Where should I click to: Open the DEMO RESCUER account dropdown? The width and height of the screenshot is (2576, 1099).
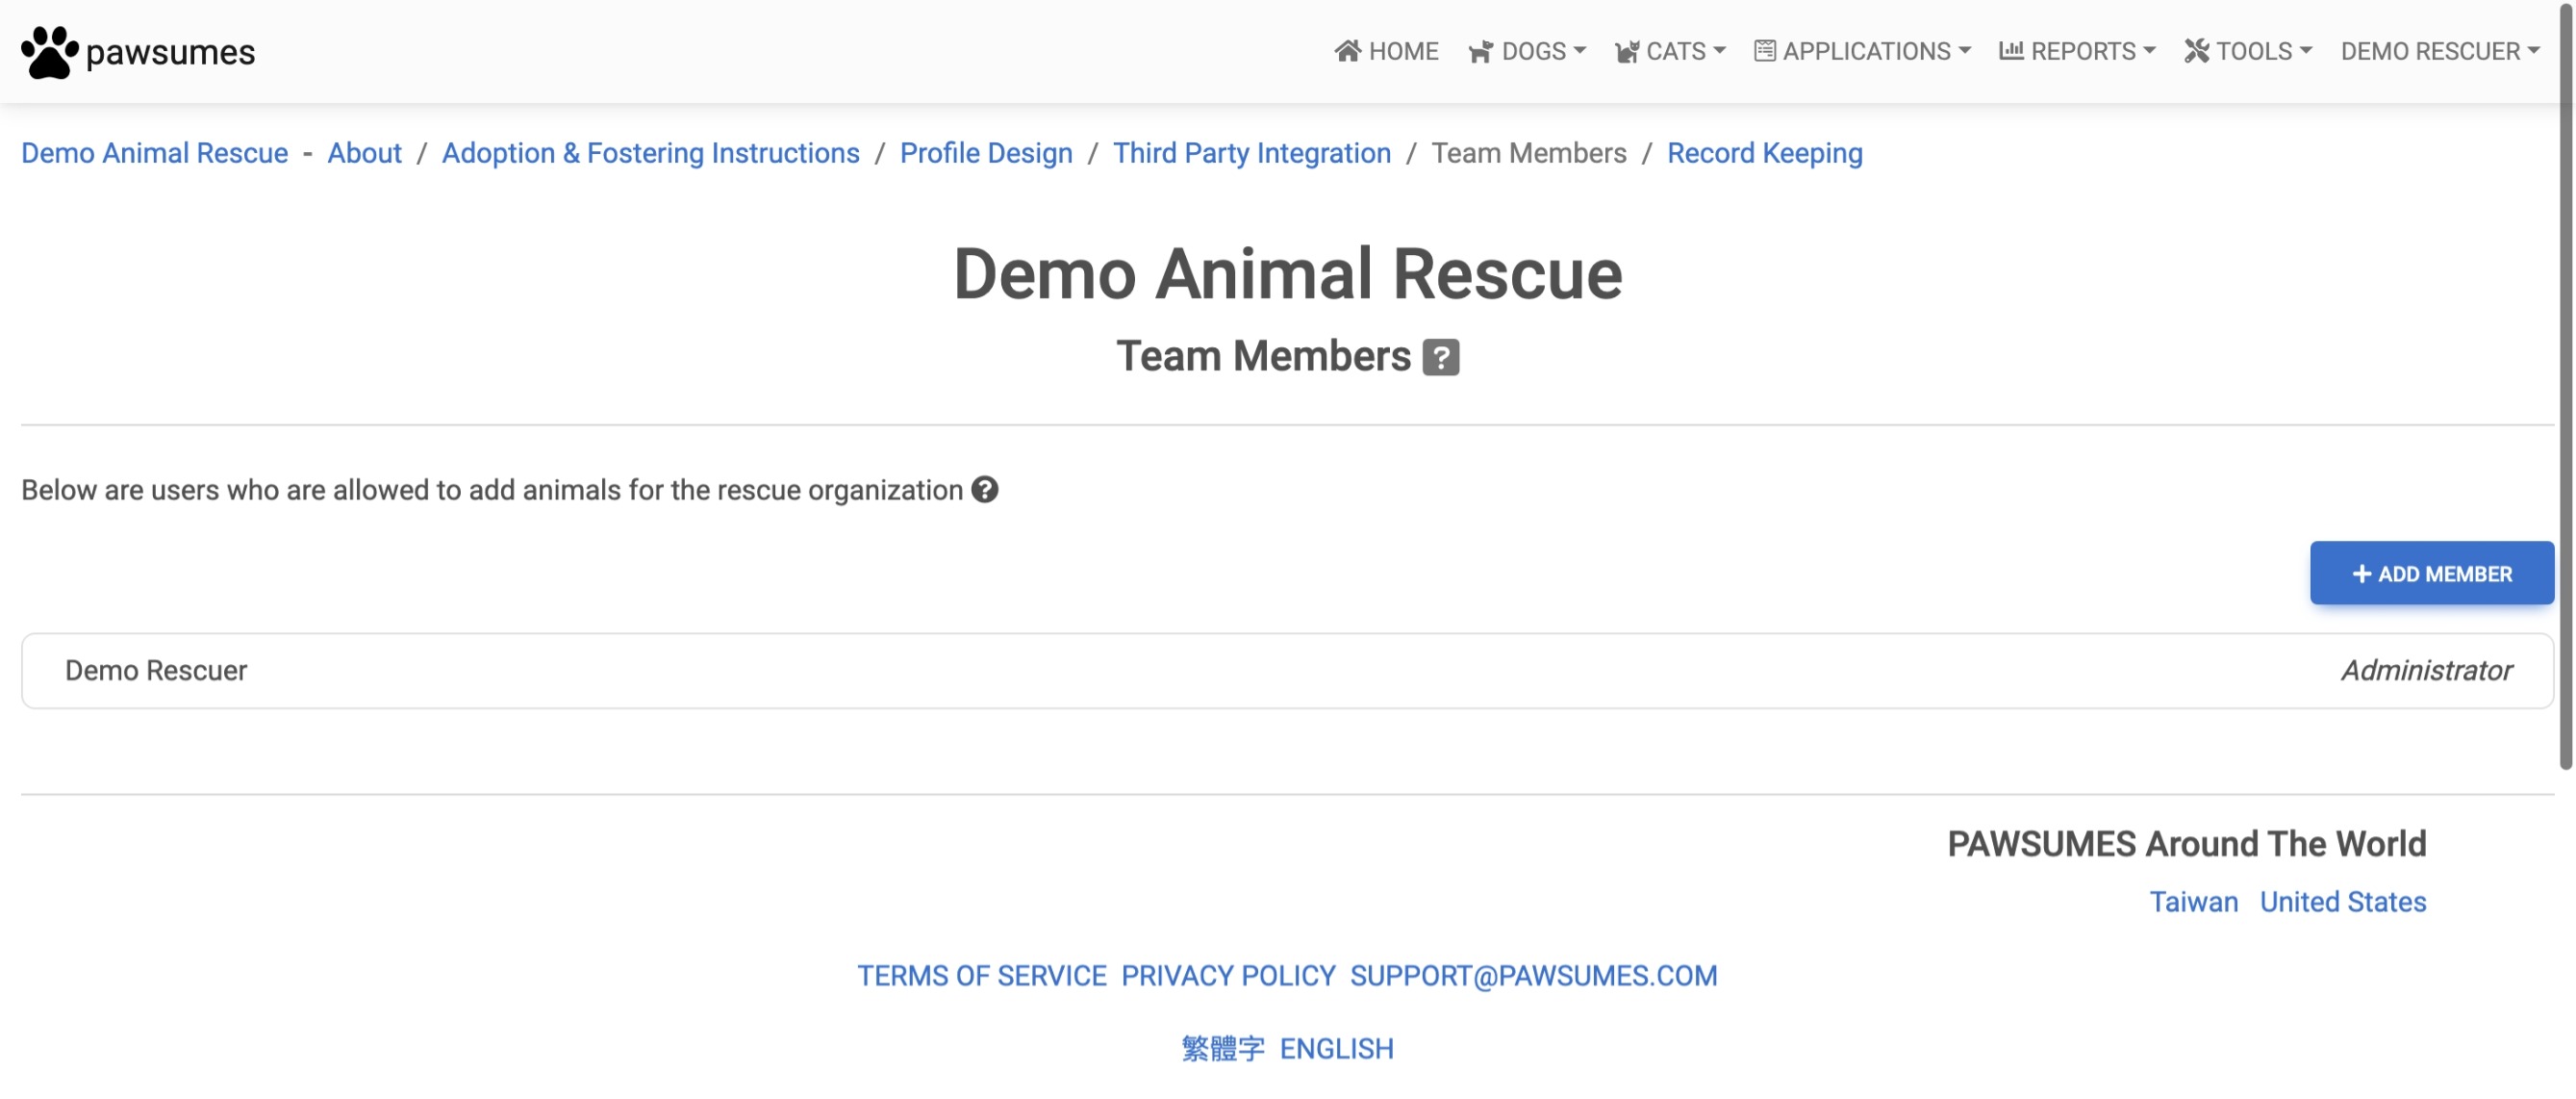coord(2440,50)
